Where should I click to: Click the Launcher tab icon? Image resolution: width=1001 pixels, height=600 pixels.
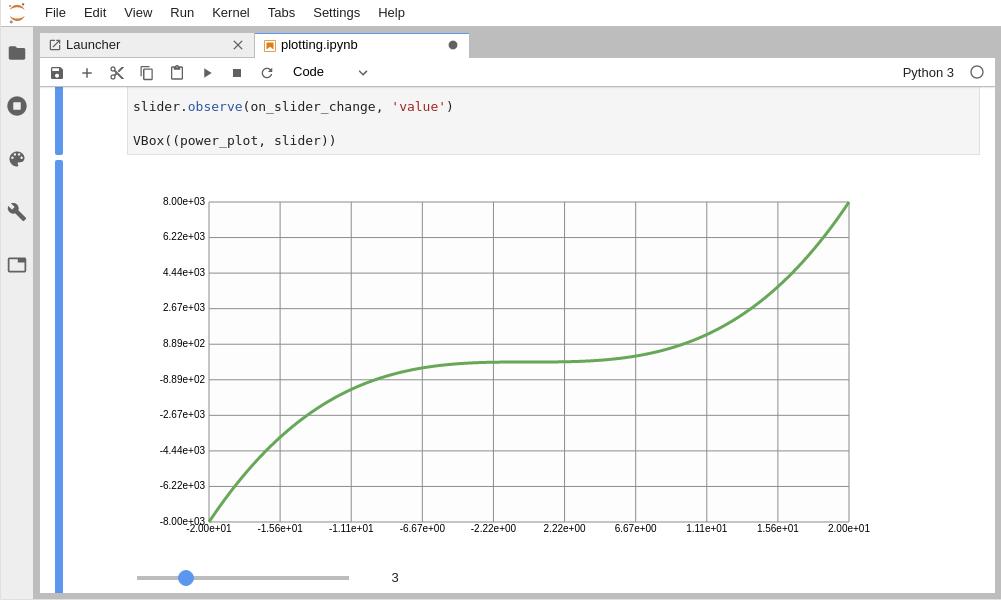[x=55, y=45]
